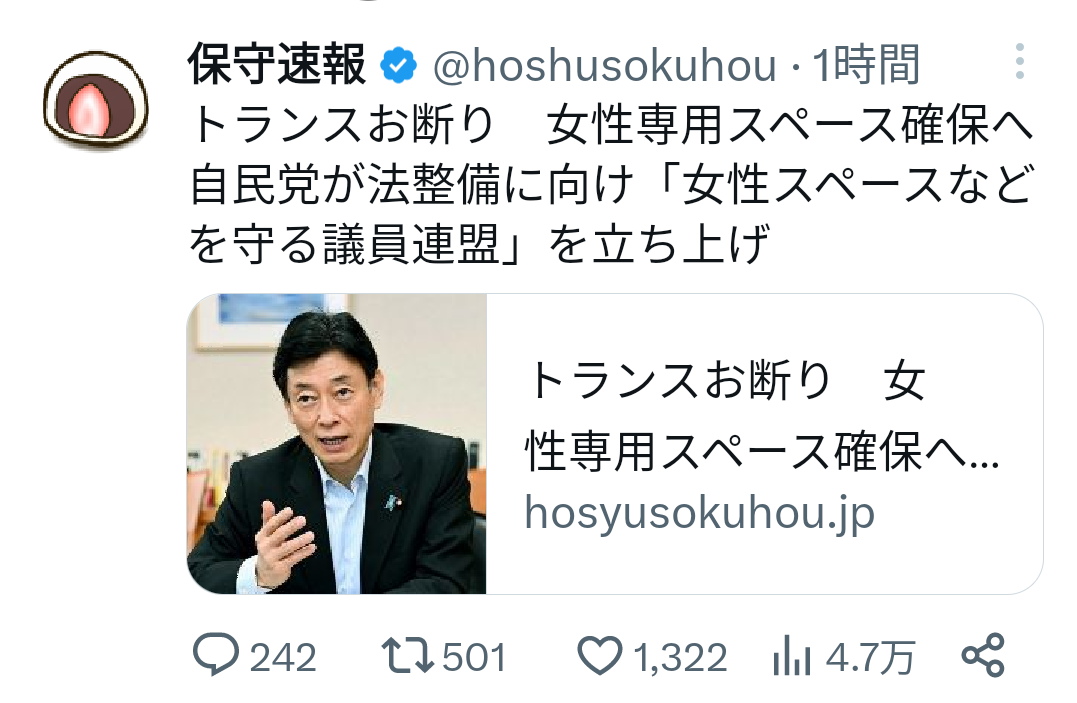Click the 保守速報 display name
The image size is (1077, 703).
(277, 65)
